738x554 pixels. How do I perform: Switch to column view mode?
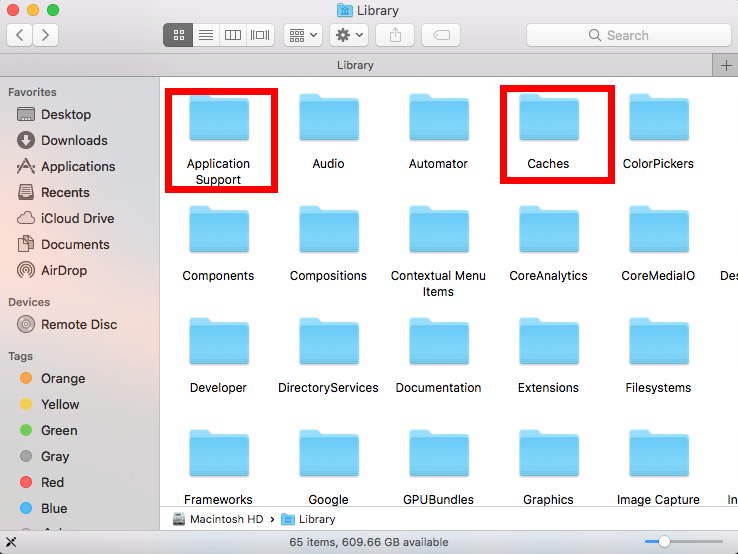tap(233, 35)
